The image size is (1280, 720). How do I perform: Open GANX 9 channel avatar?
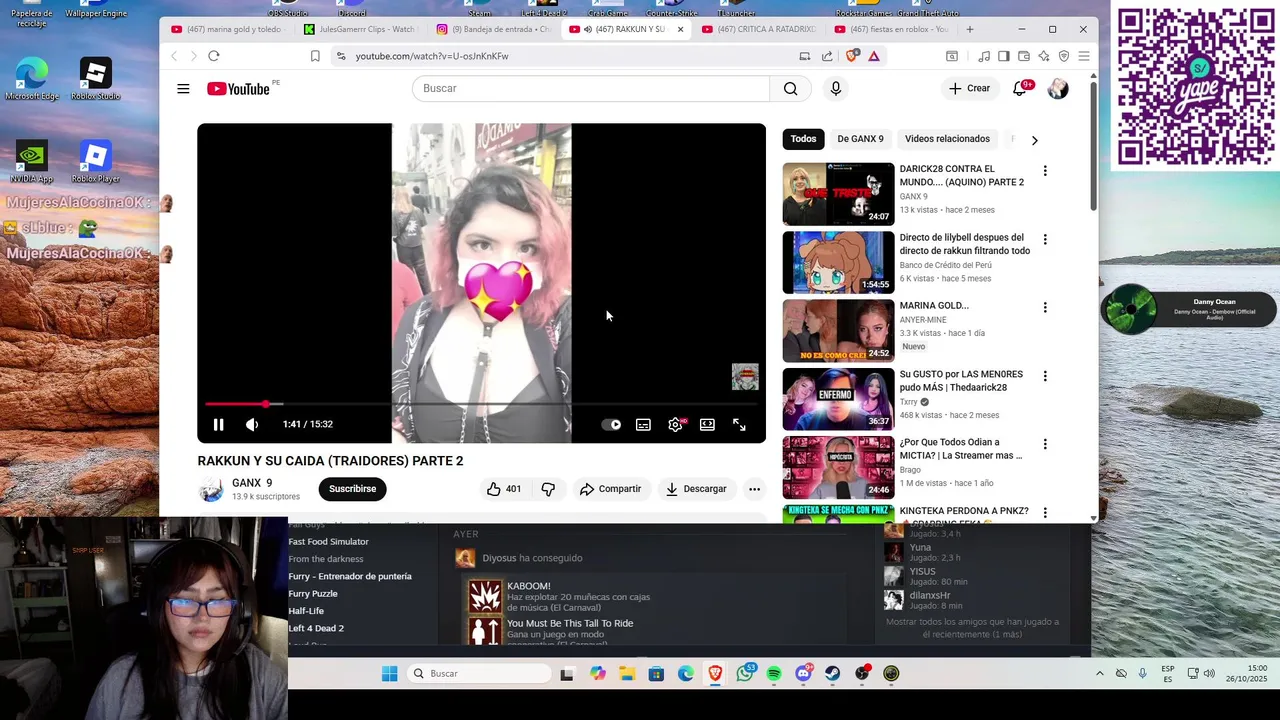click(x=211, y=489)
